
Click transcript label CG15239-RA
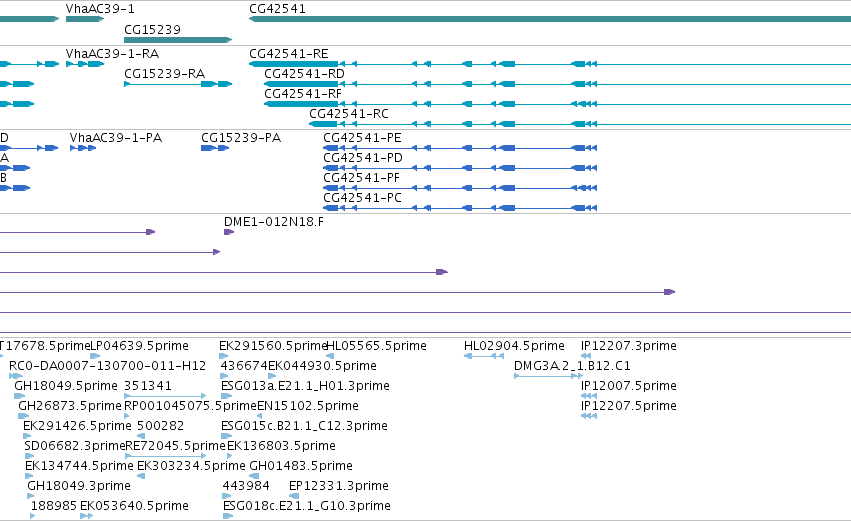(x=164, y=74)
